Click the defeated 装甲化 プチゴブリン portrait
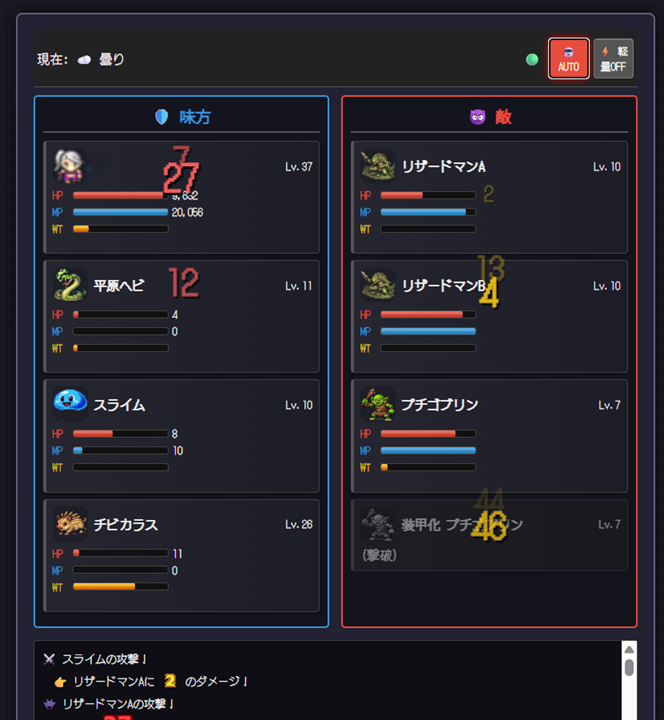Screen dimensions: 664x720 [378, 524]
